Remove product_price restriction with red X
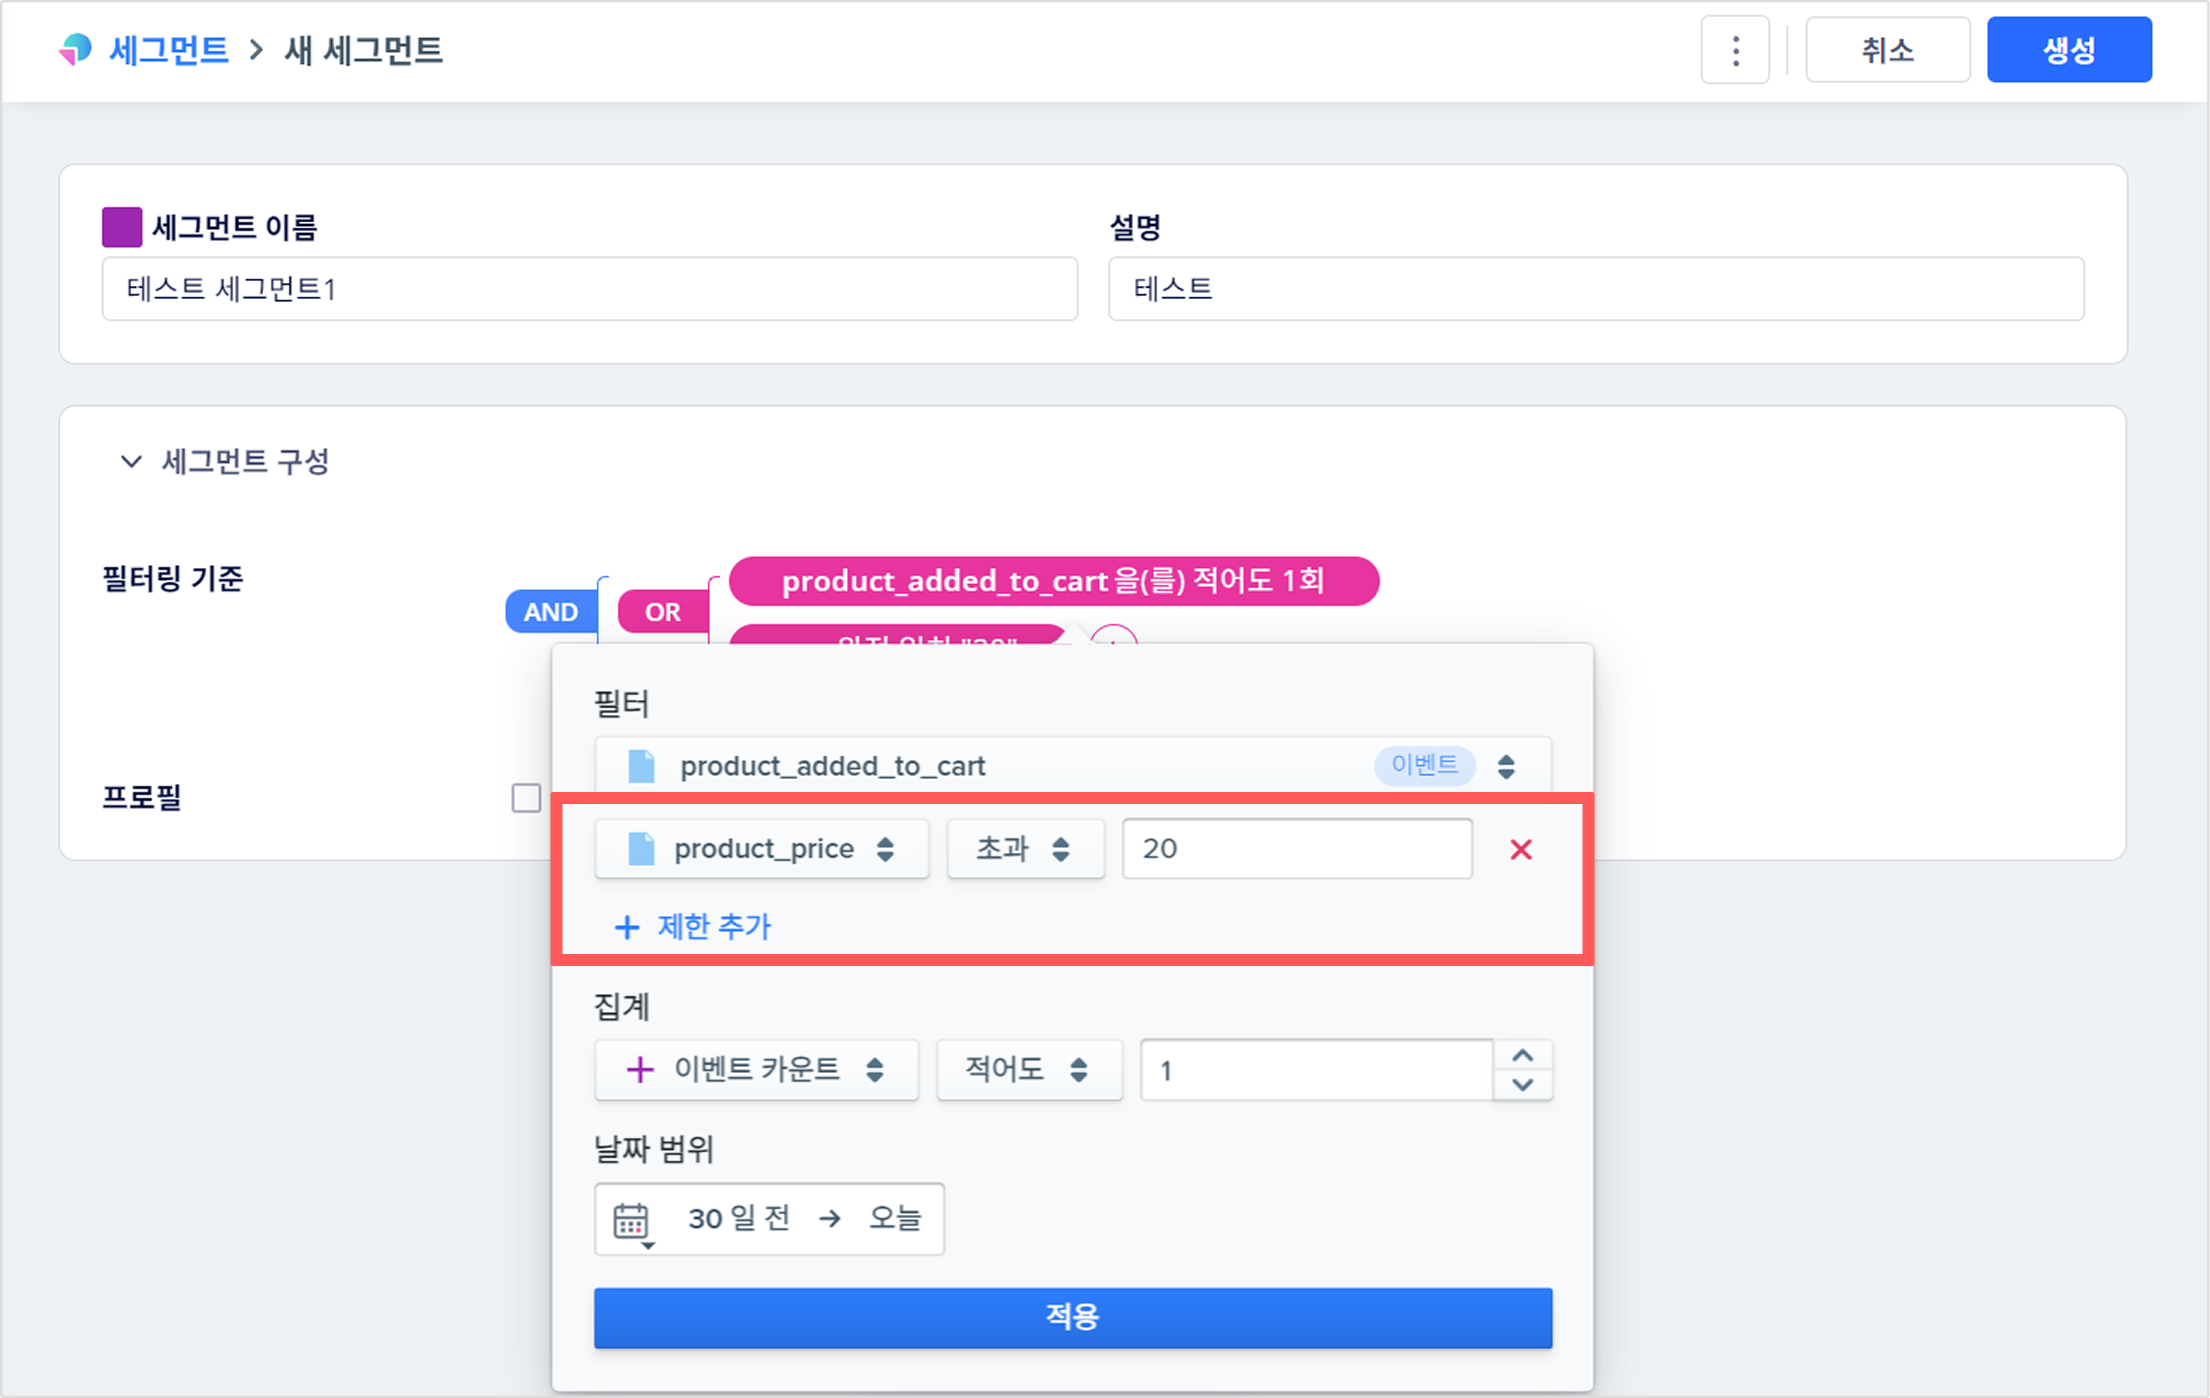This screenshot has width=2210, height=1398. coord(1520,850)
